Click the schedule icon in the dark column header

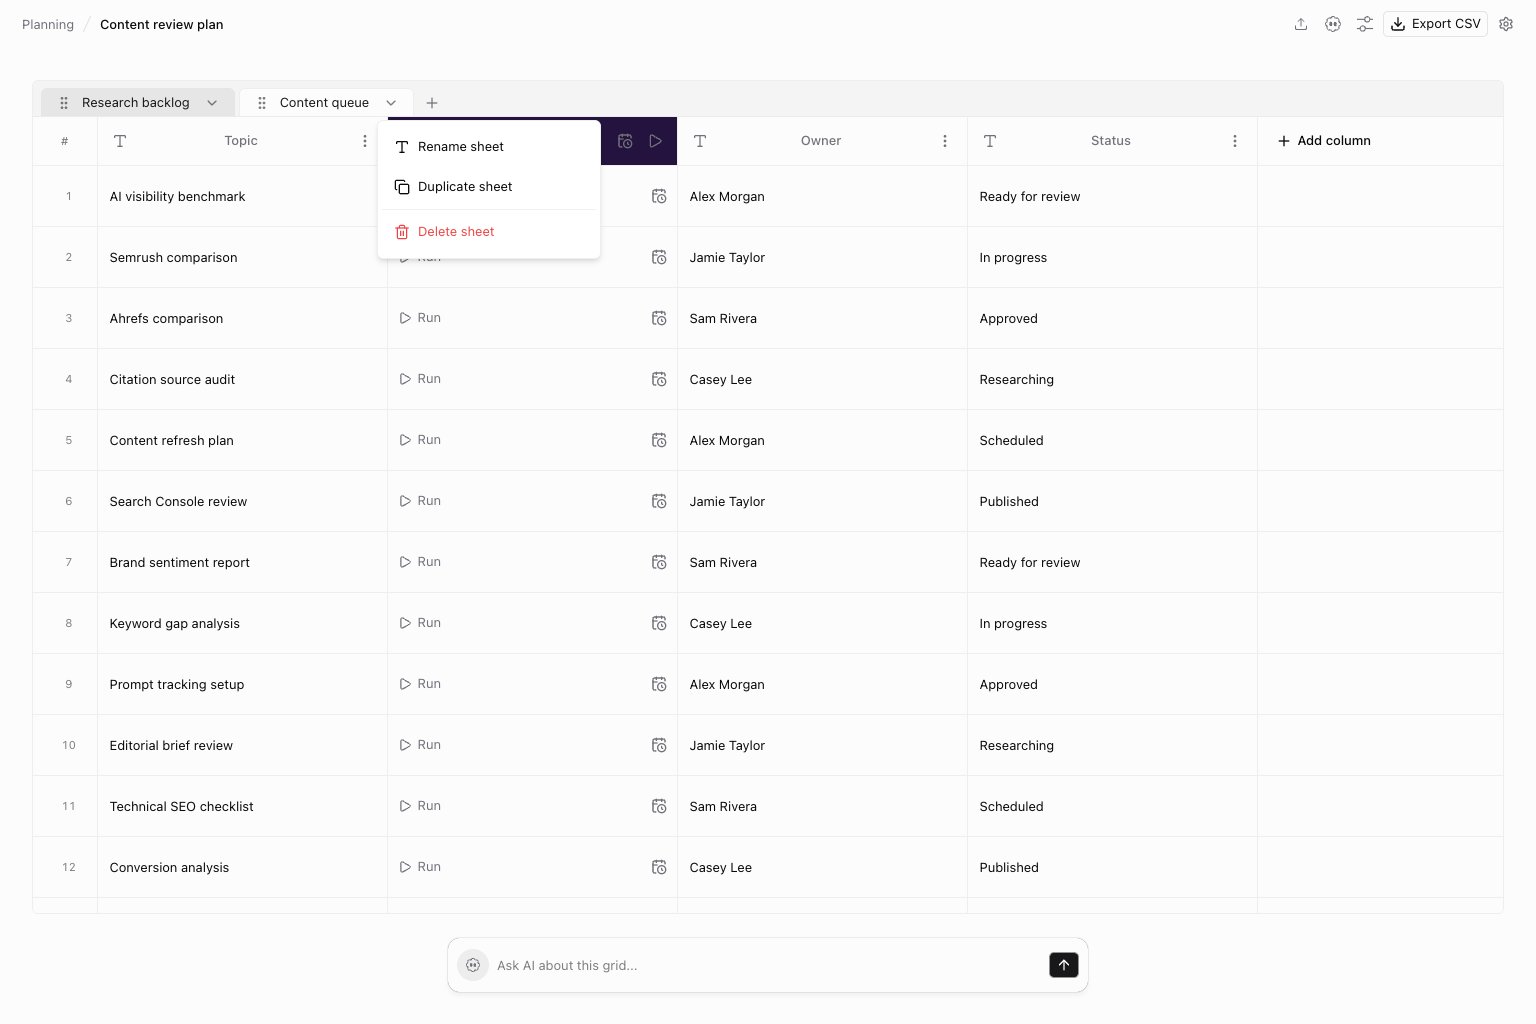point(625,141)
